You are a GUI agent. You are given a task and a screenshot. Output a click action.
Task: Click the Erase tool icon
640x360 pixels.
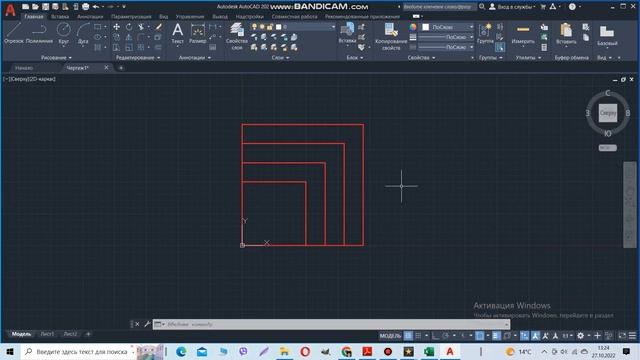pos(158,27)
